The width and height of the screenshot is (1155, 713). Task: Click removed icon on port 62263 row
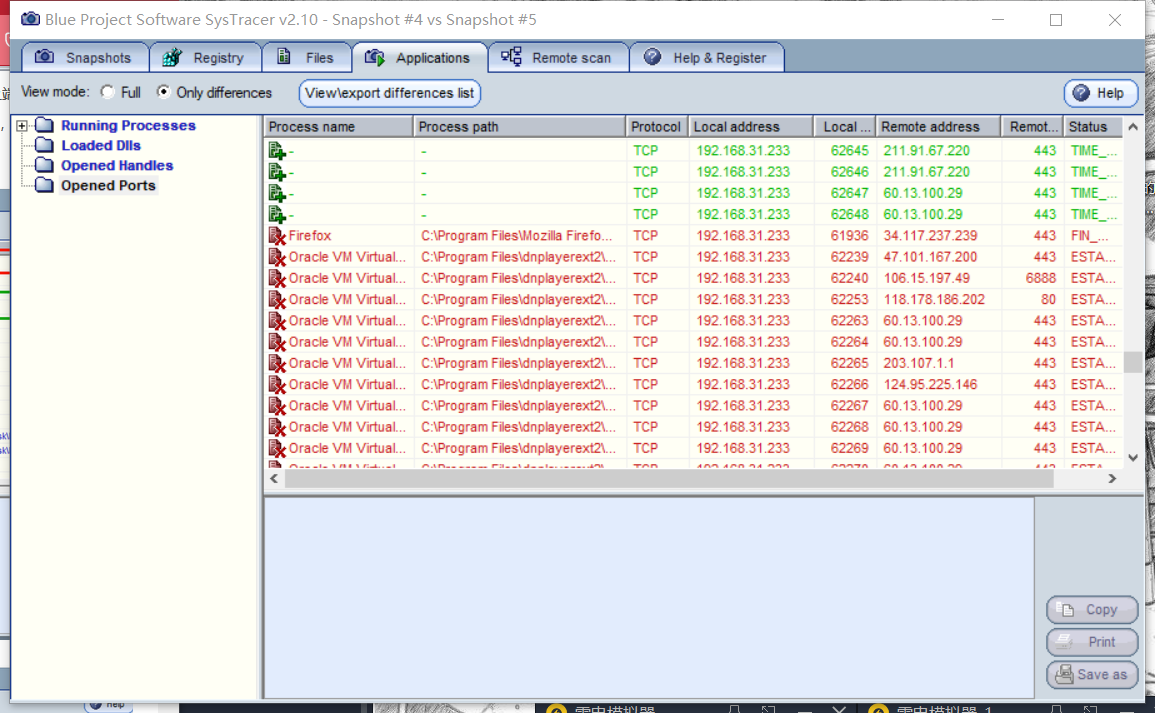tap(277, 321)
